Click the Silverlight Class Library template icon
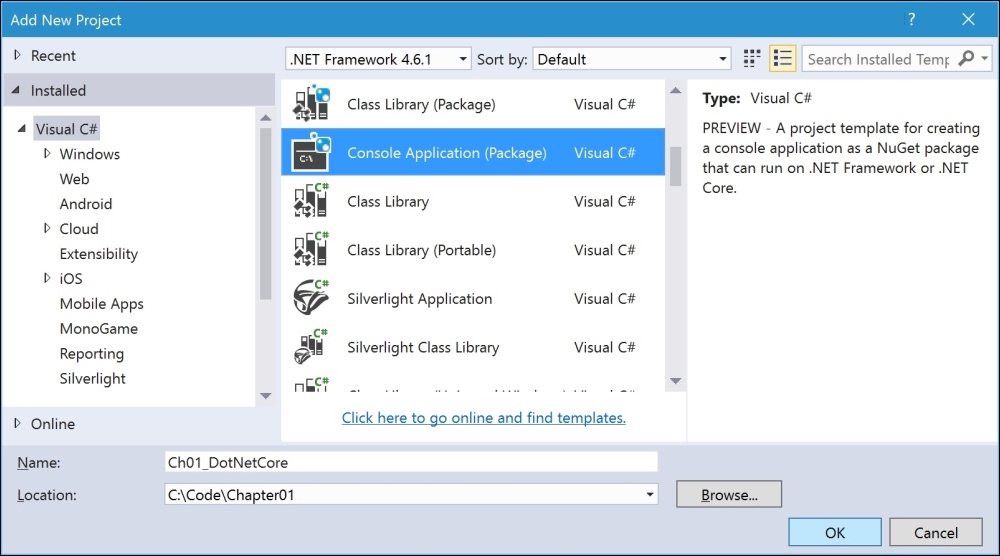 point(311,347)
